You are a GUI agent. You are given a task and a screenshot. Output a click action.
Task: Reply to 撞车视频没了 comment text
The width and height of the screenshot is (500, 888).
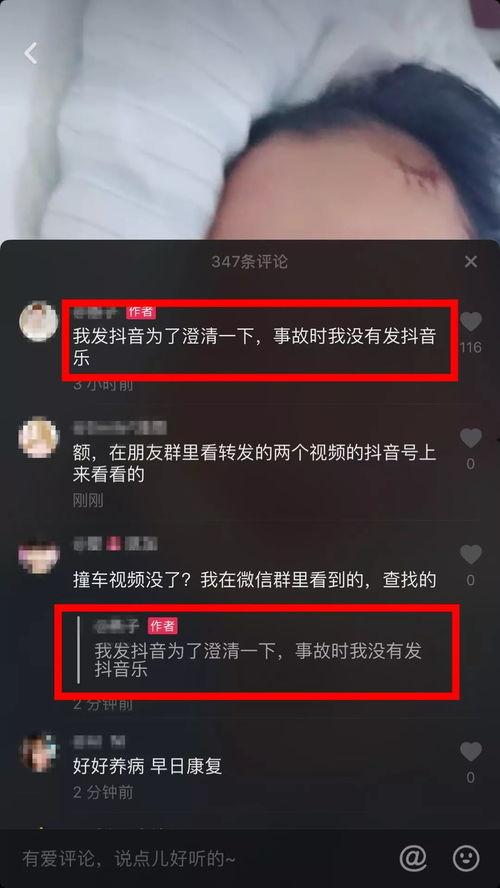(x=254, y=580)
